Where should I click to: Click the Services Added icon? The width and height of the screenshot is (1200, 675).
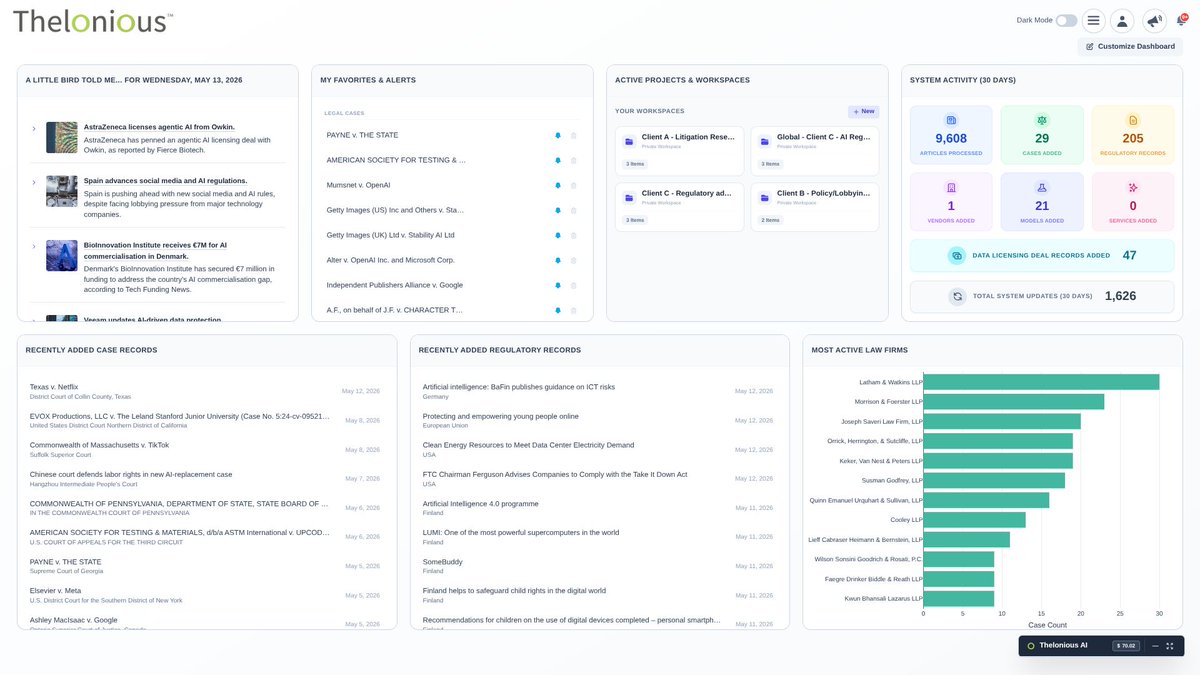[x=1133, y=187]
